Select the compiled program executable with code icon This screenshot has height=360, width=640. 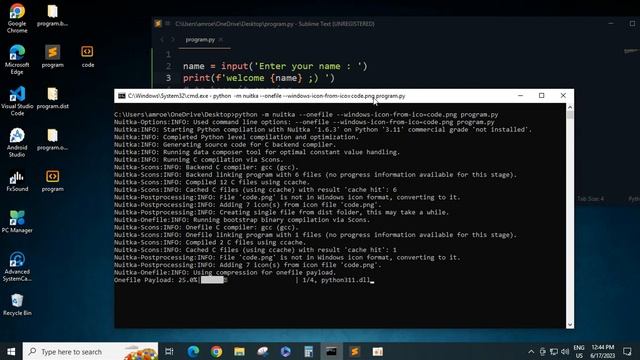coord(52,181)
